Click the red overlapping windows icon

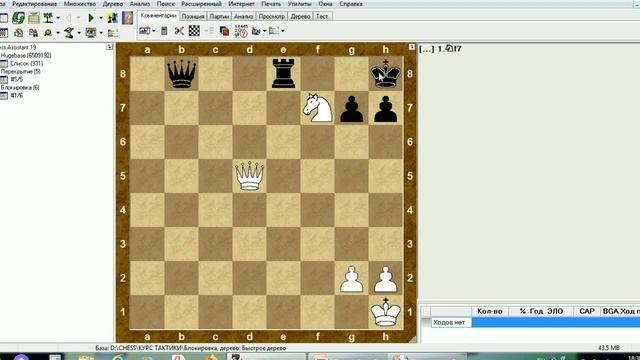point(224,31)
